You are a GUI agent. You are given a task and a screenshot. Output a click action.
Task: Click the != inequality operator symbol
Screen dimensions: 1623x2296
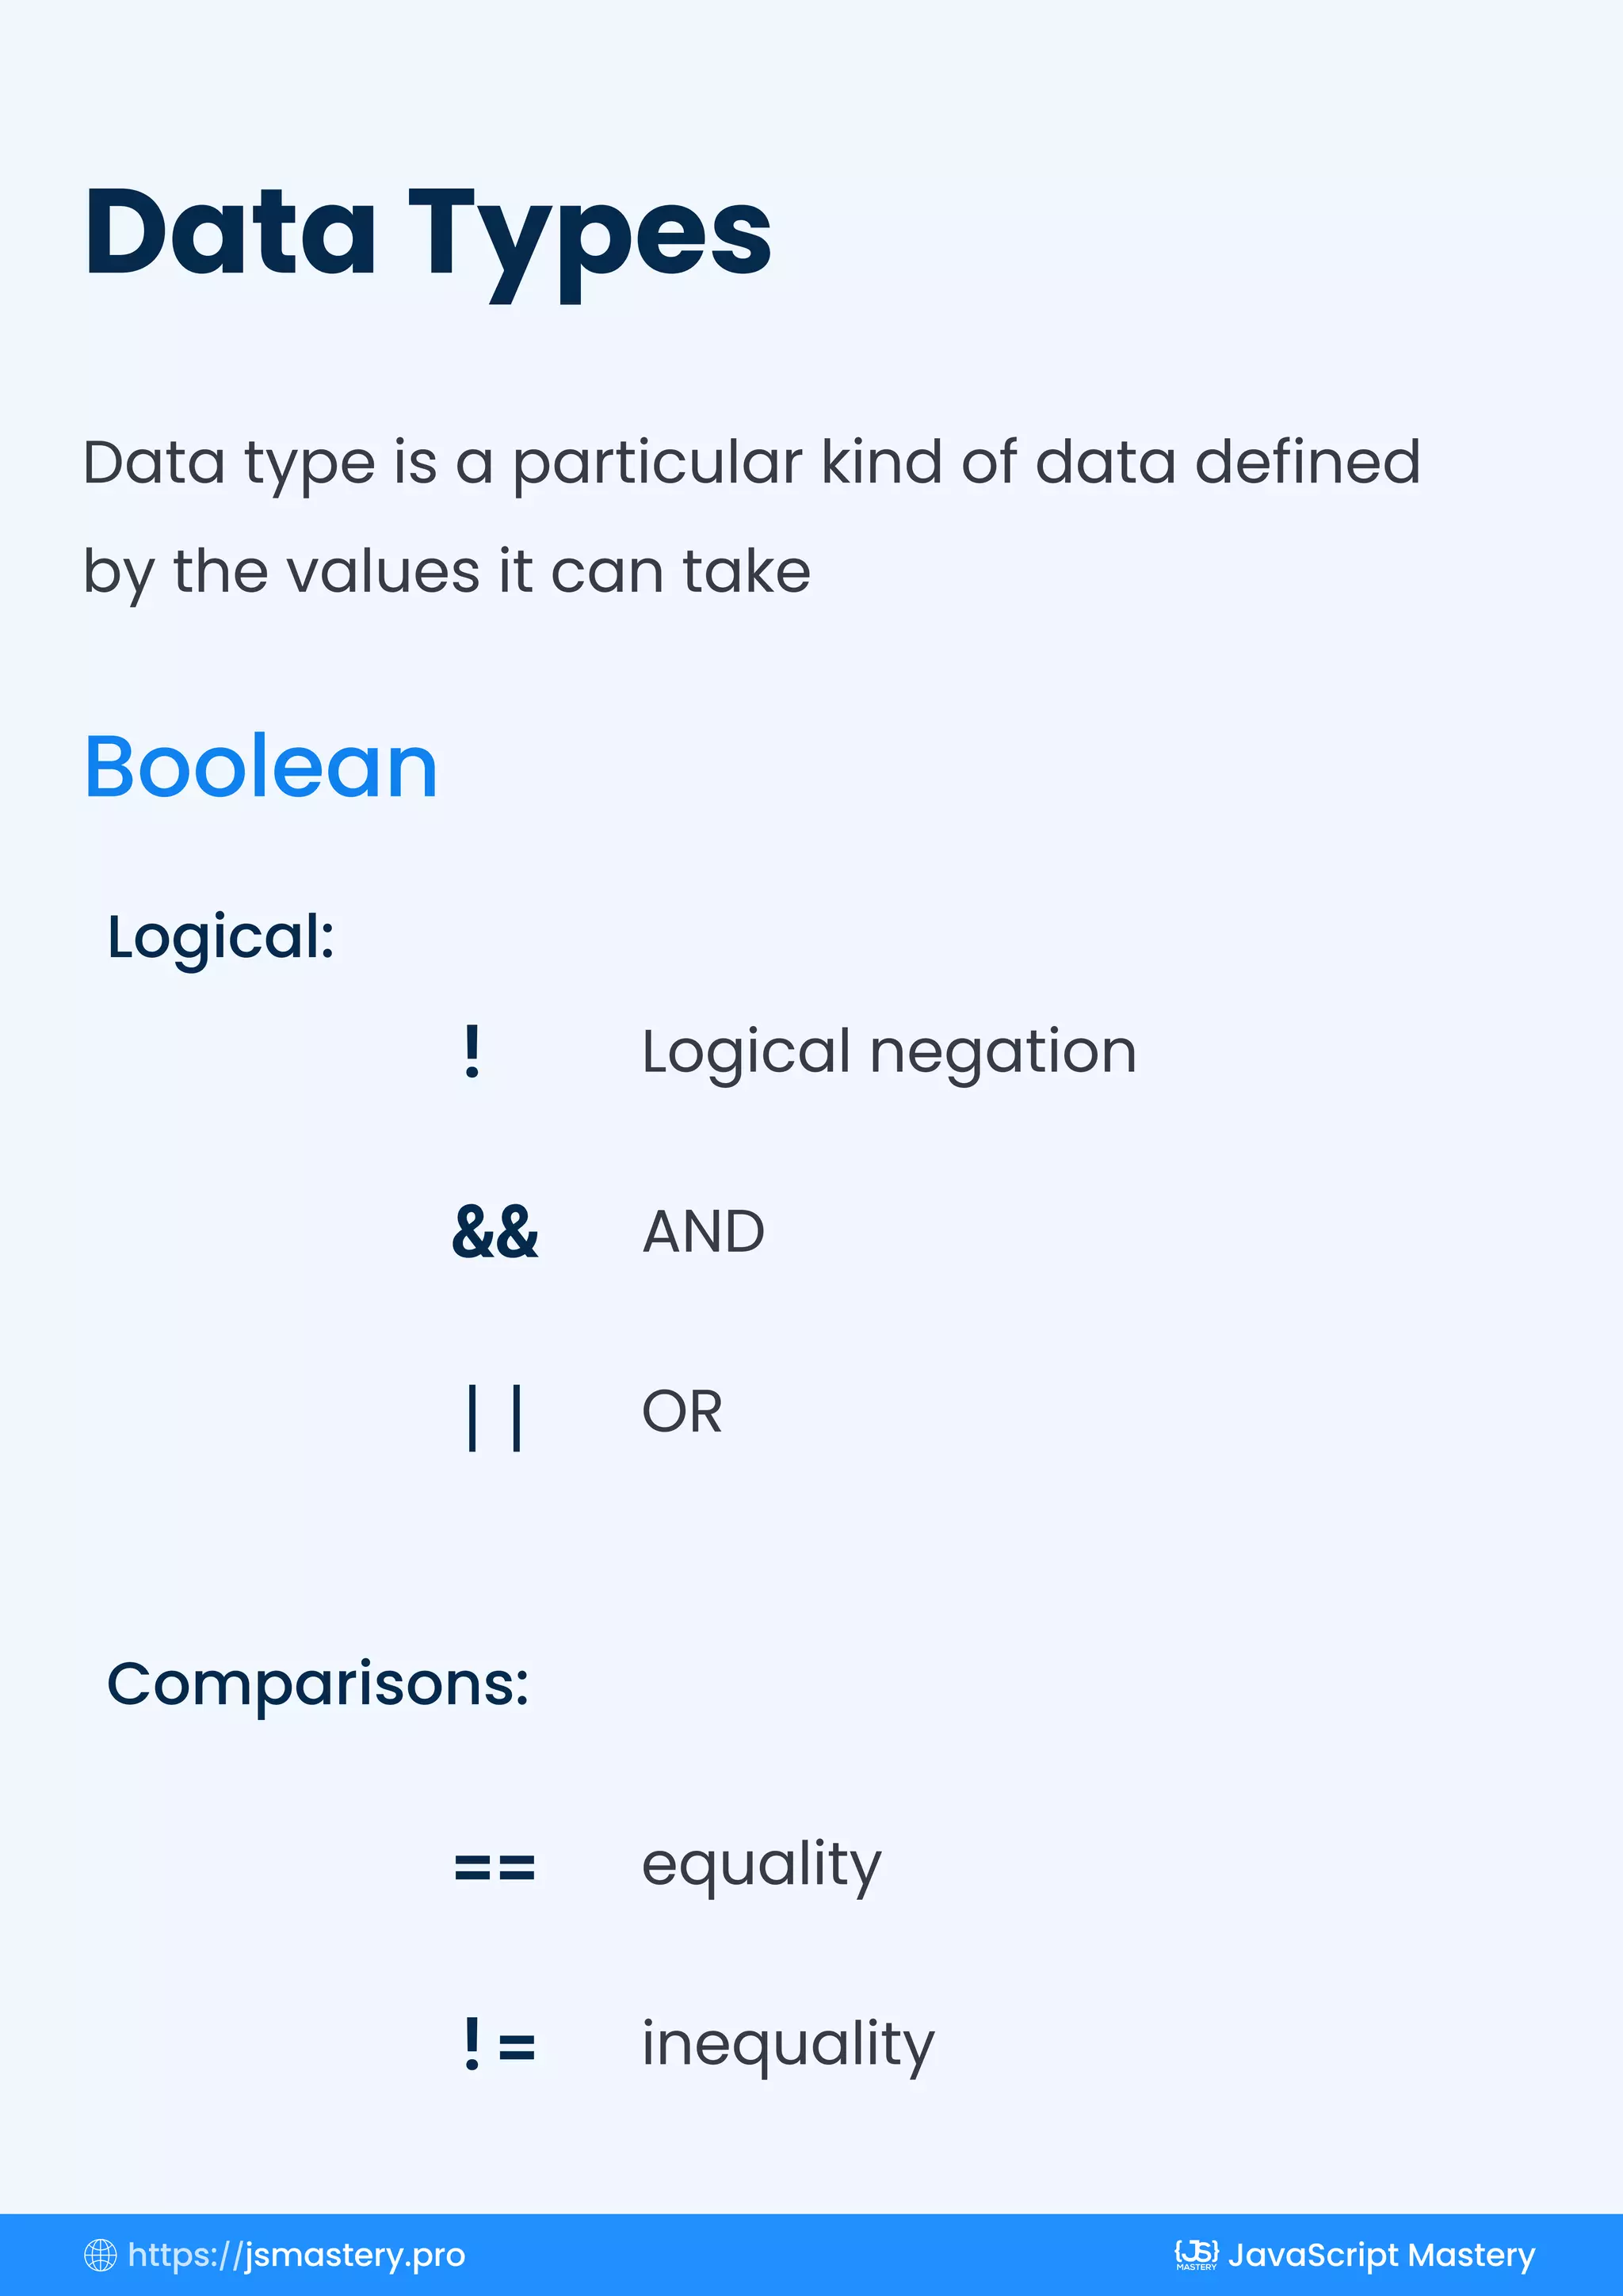(x=499, y=2044)
